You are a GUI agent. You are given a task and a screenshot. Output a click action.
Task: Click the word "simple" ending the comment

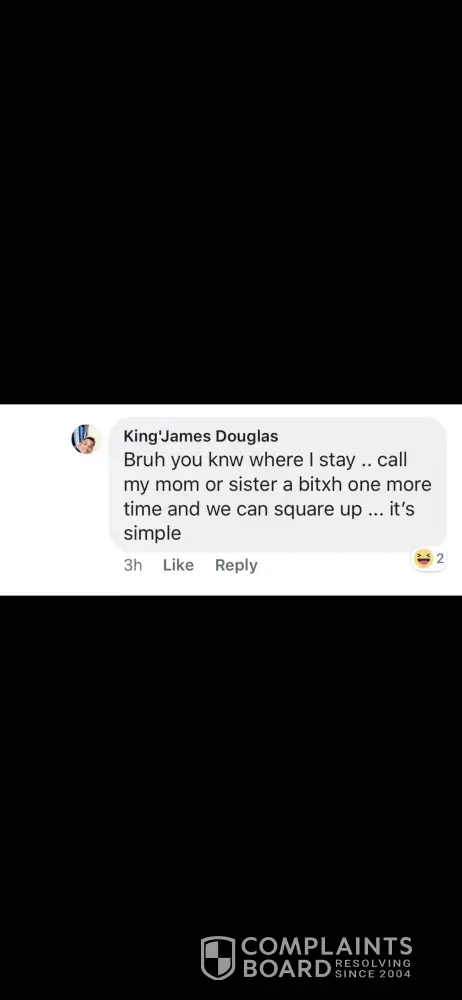coord(153,534)
